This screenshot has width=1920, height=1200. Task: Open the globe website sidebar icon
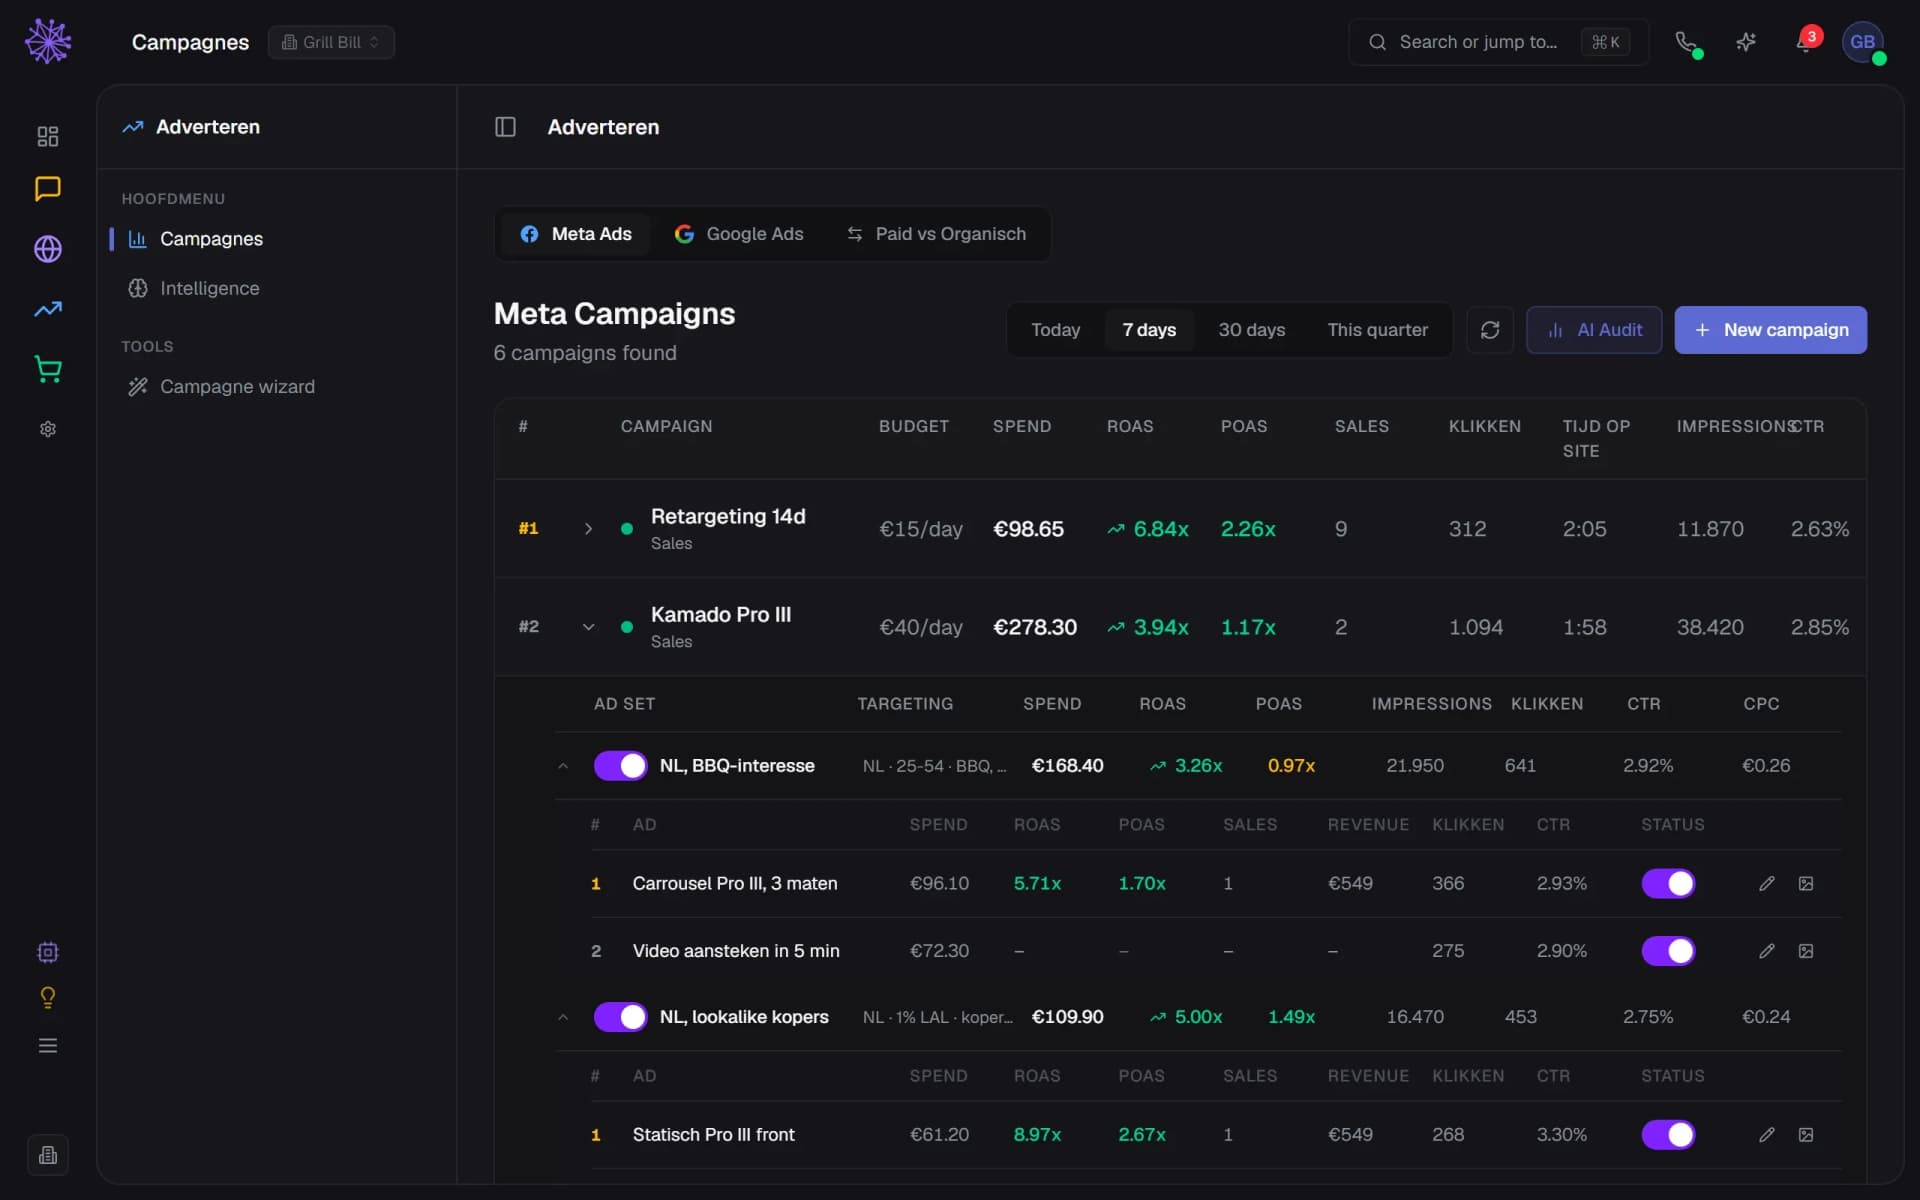click(x=48, y=249)
